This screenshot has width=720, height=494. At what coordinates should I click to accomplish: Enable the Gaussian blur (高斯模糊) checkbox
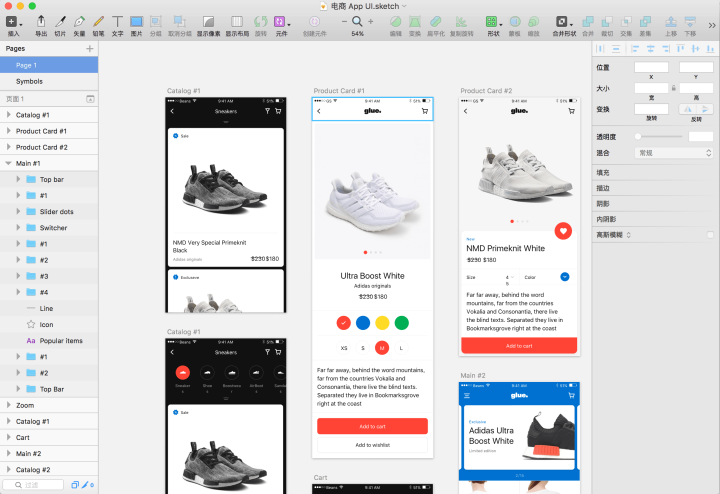(710, 235)
